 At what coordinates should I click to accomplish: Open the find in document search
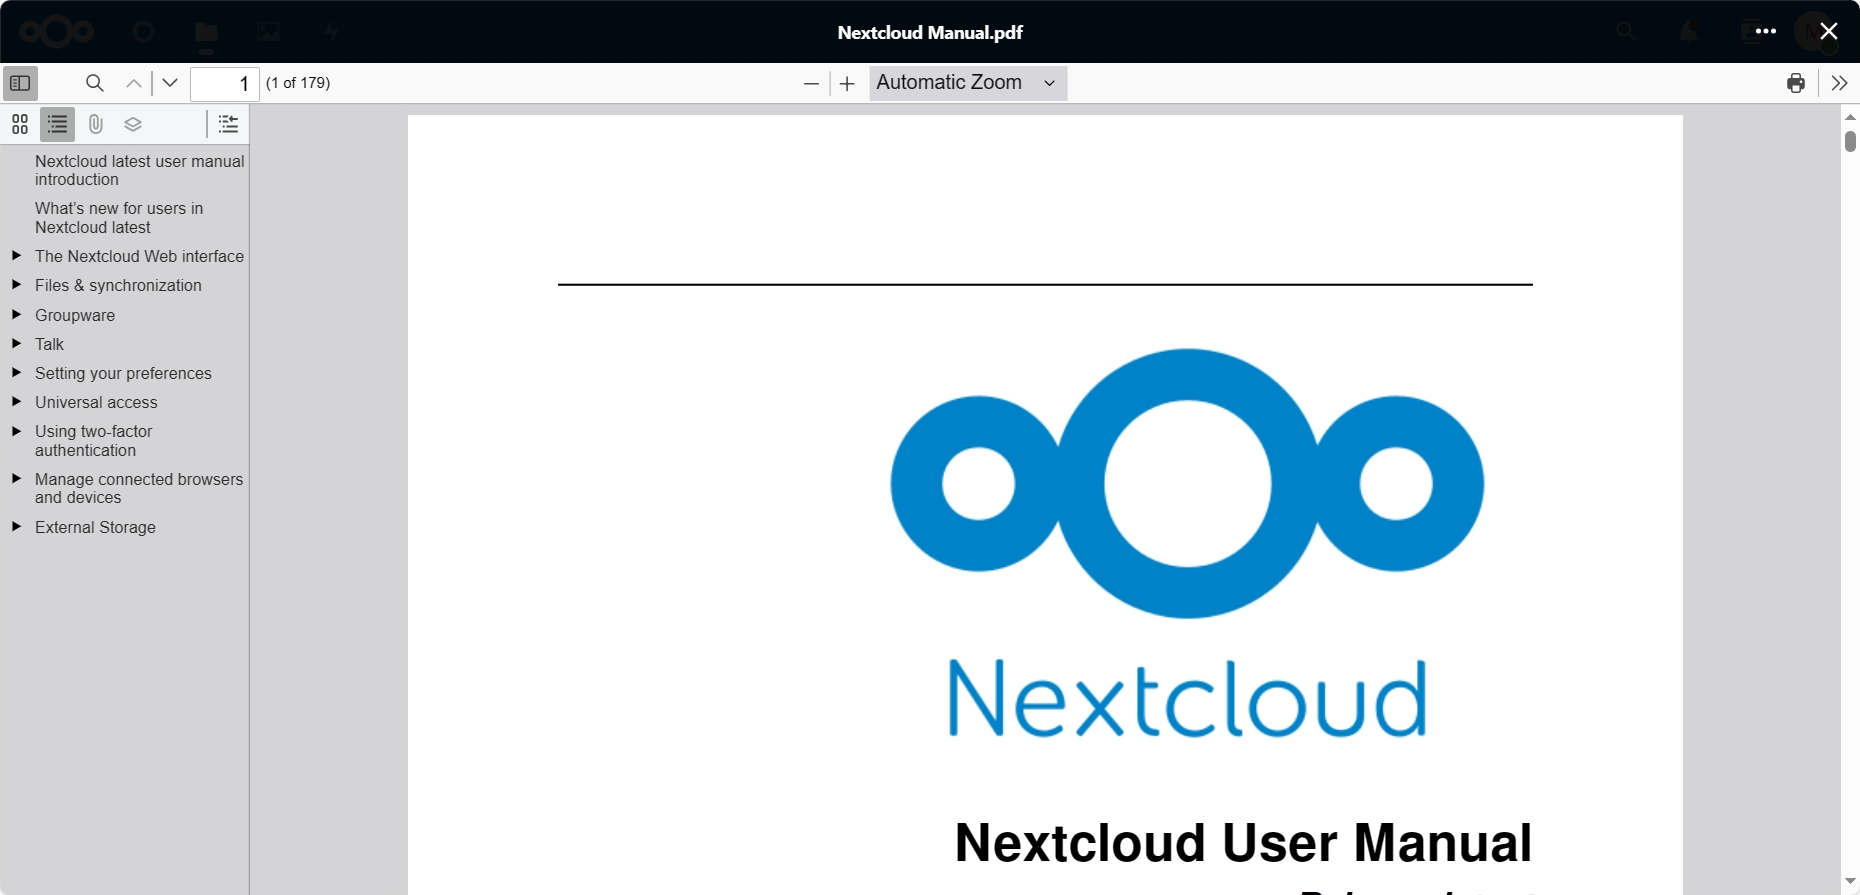95,83
